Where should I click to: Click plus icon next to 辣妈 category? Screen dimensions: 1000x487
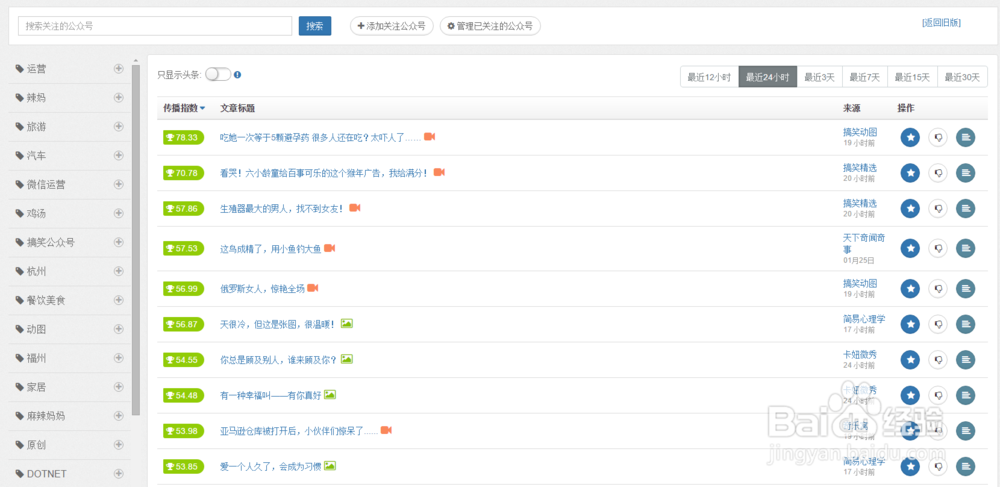119,98
